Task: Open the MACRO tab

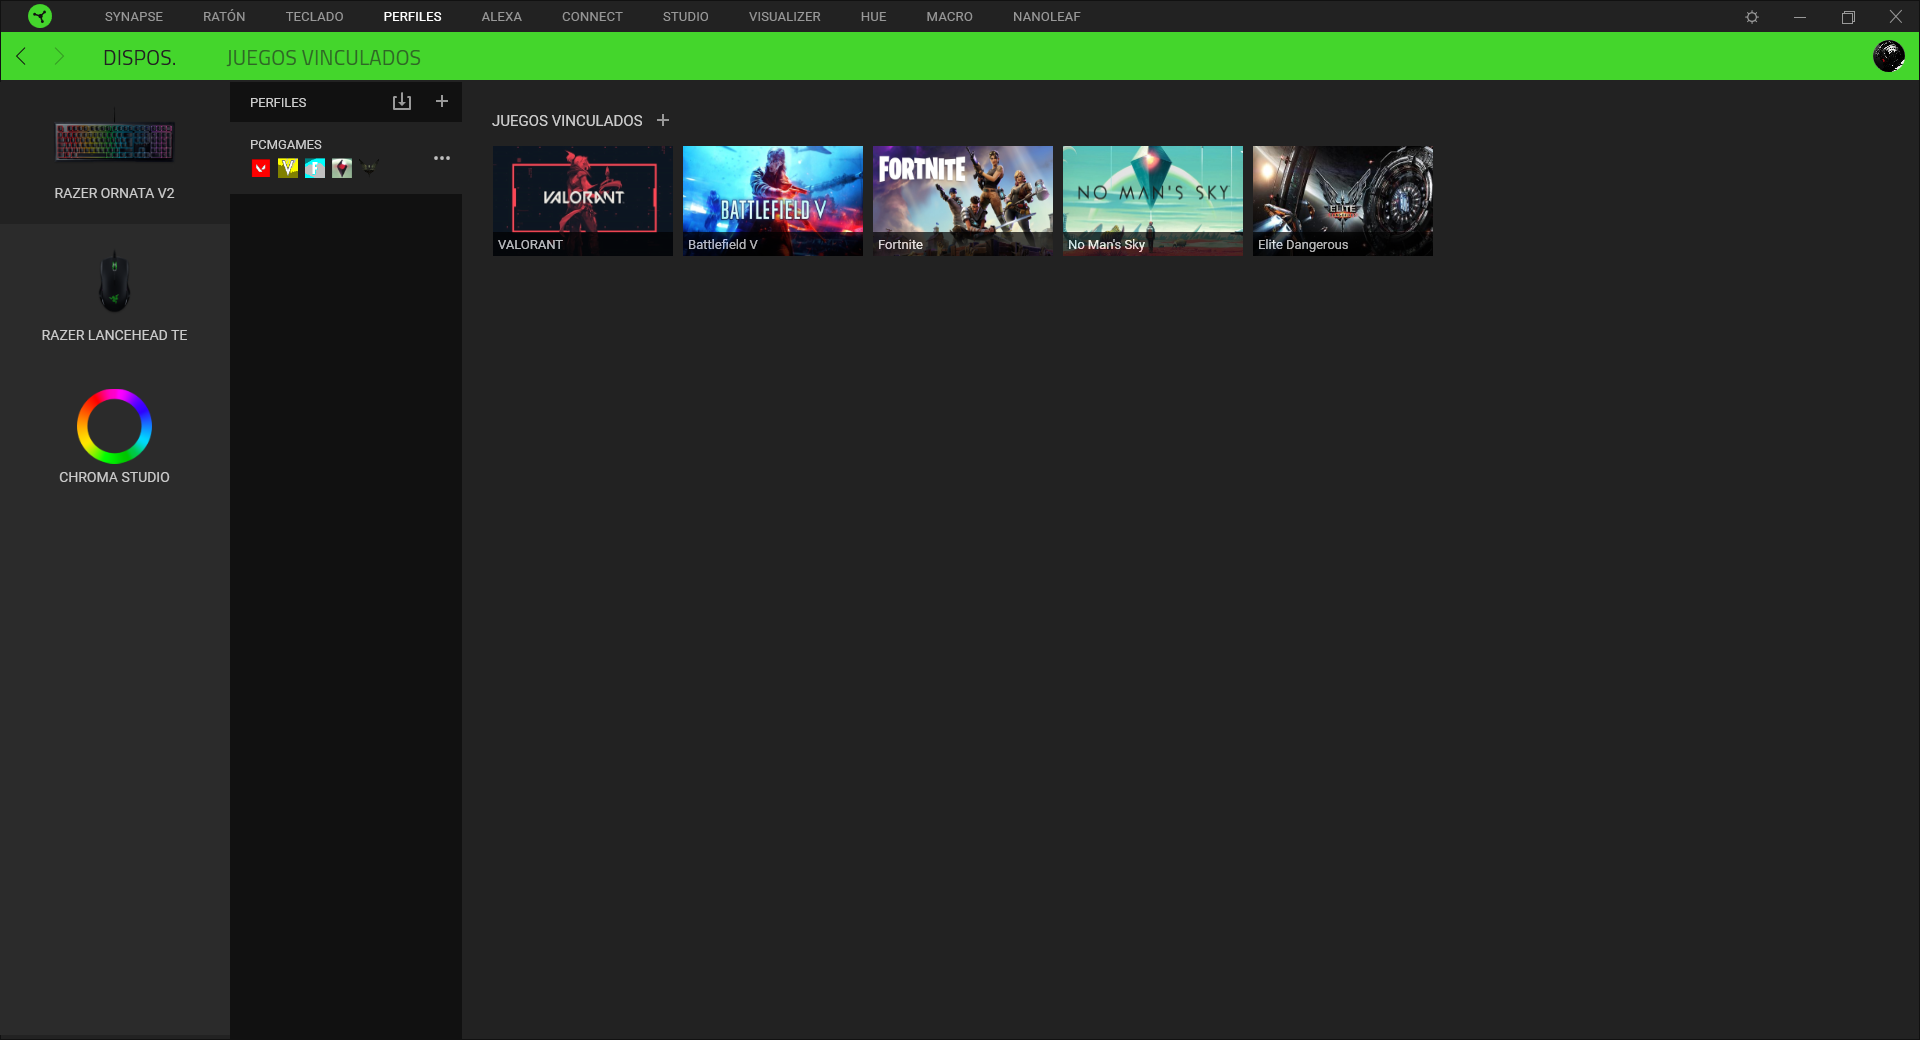Action: [x=949, y=17]
